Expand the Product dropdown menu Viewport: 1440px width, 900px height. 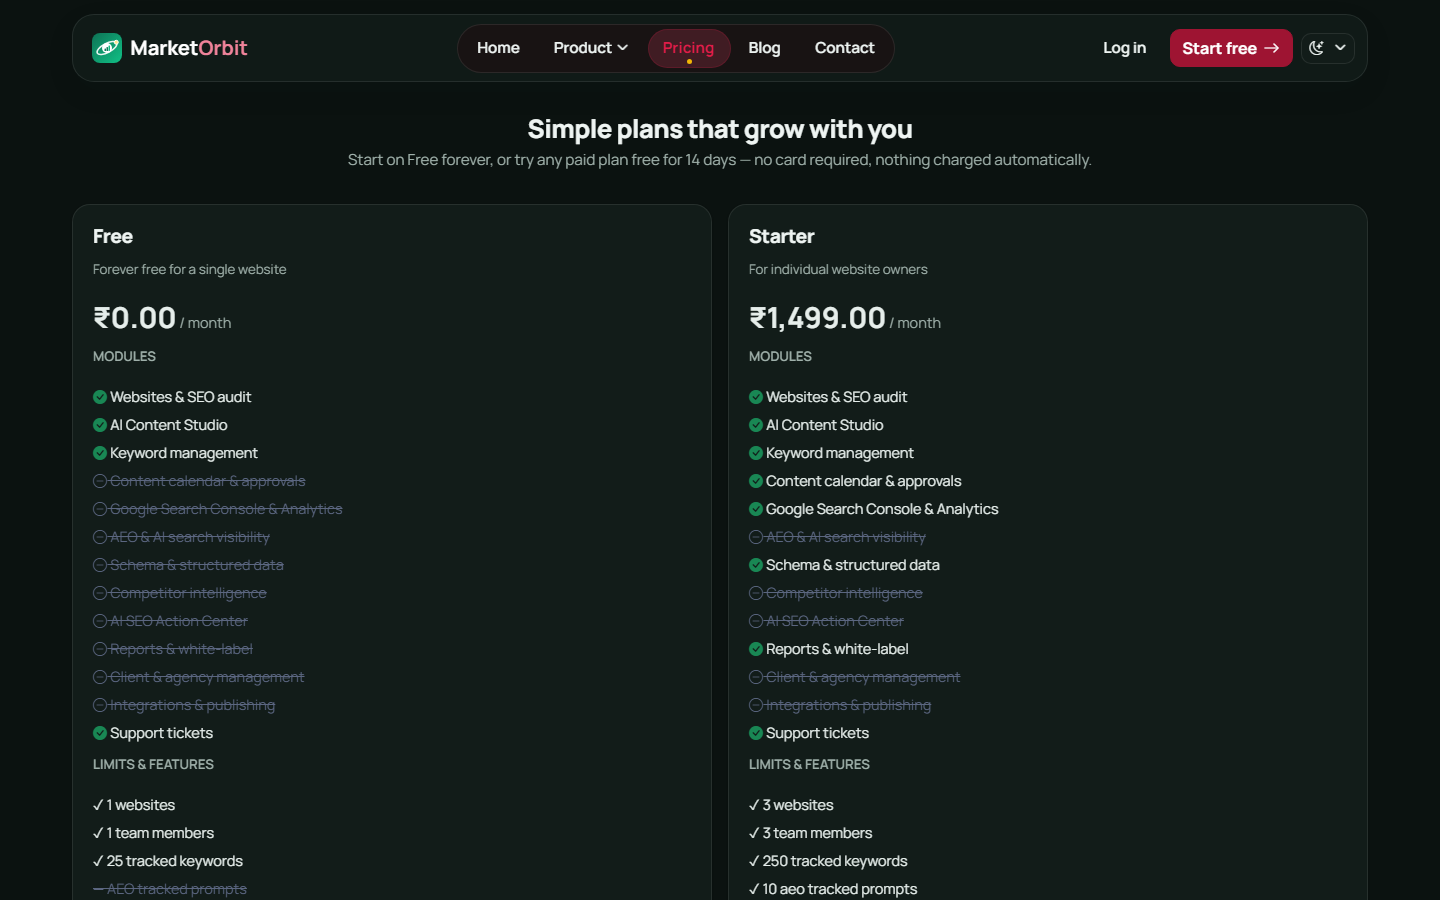(x=590, y=48)
